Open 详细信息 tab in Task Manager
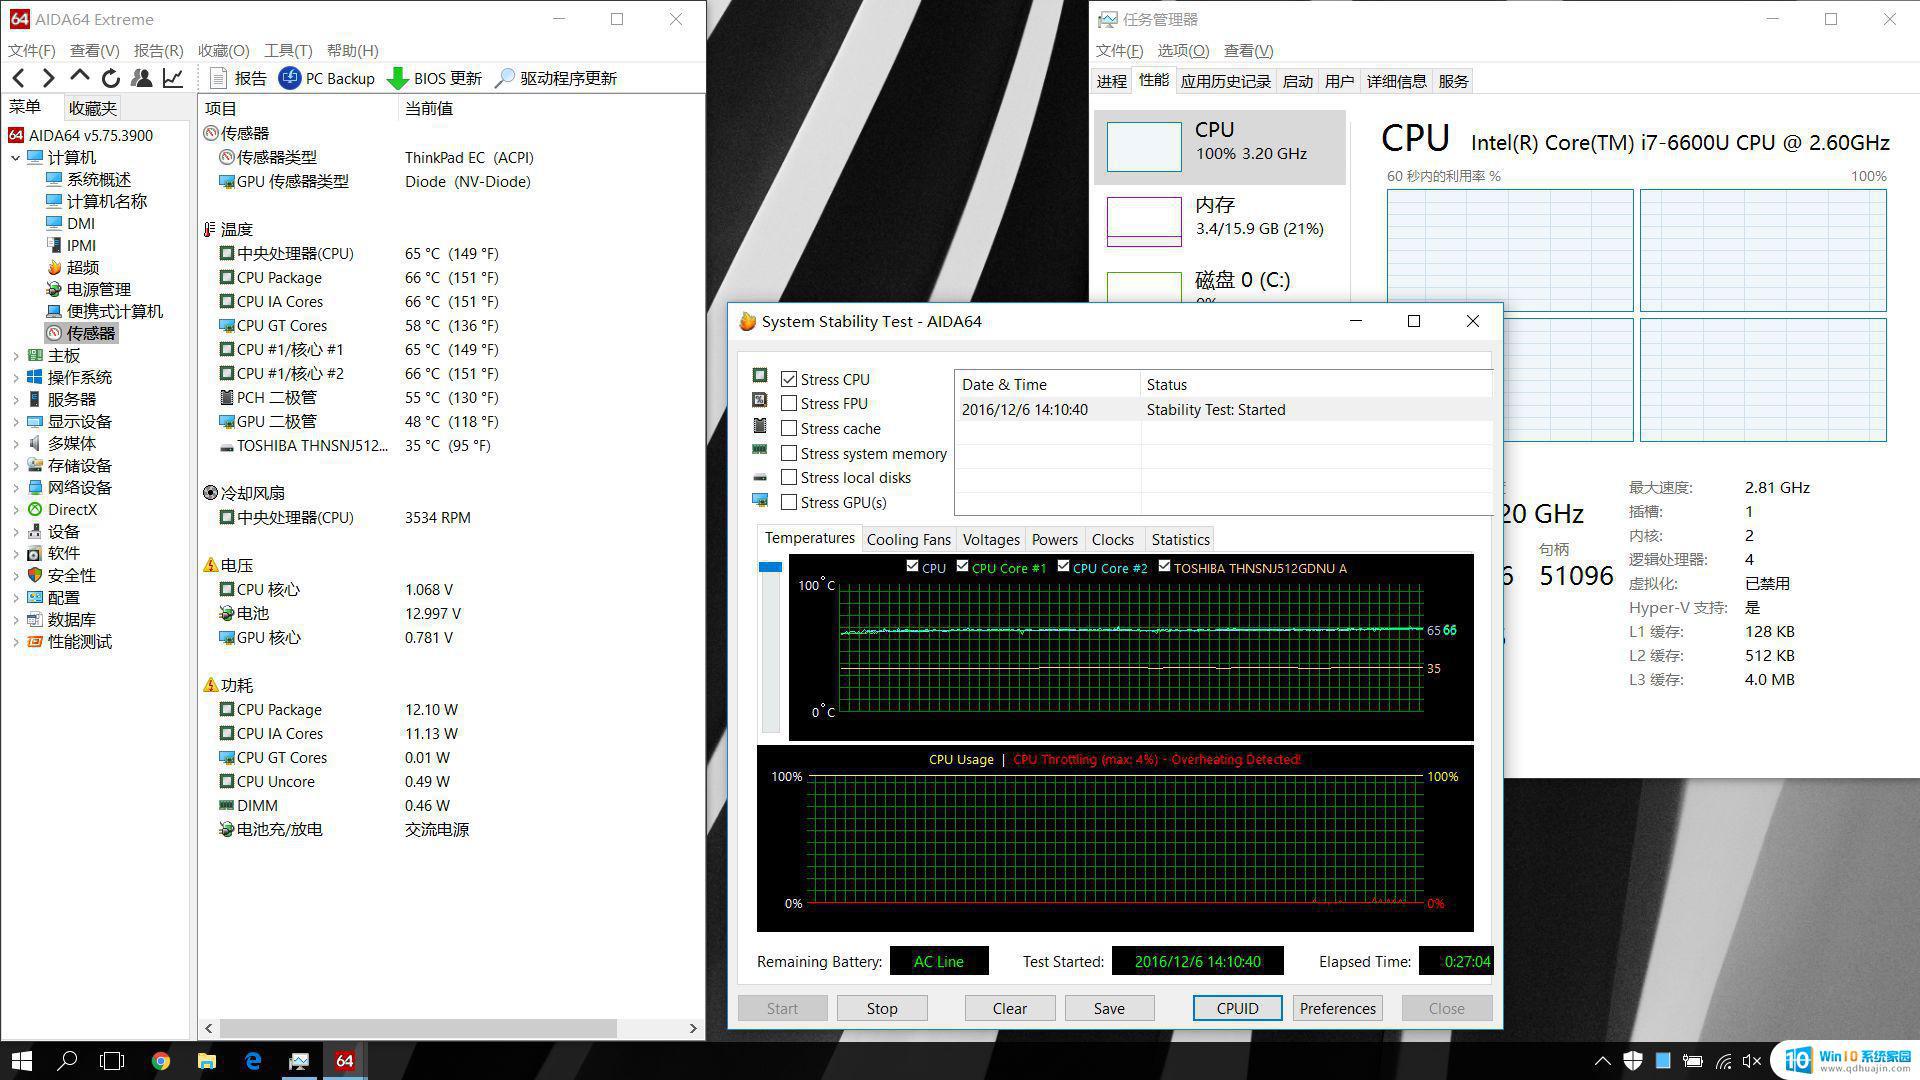This screenshot has width=1920, height=1080. 1396,81
